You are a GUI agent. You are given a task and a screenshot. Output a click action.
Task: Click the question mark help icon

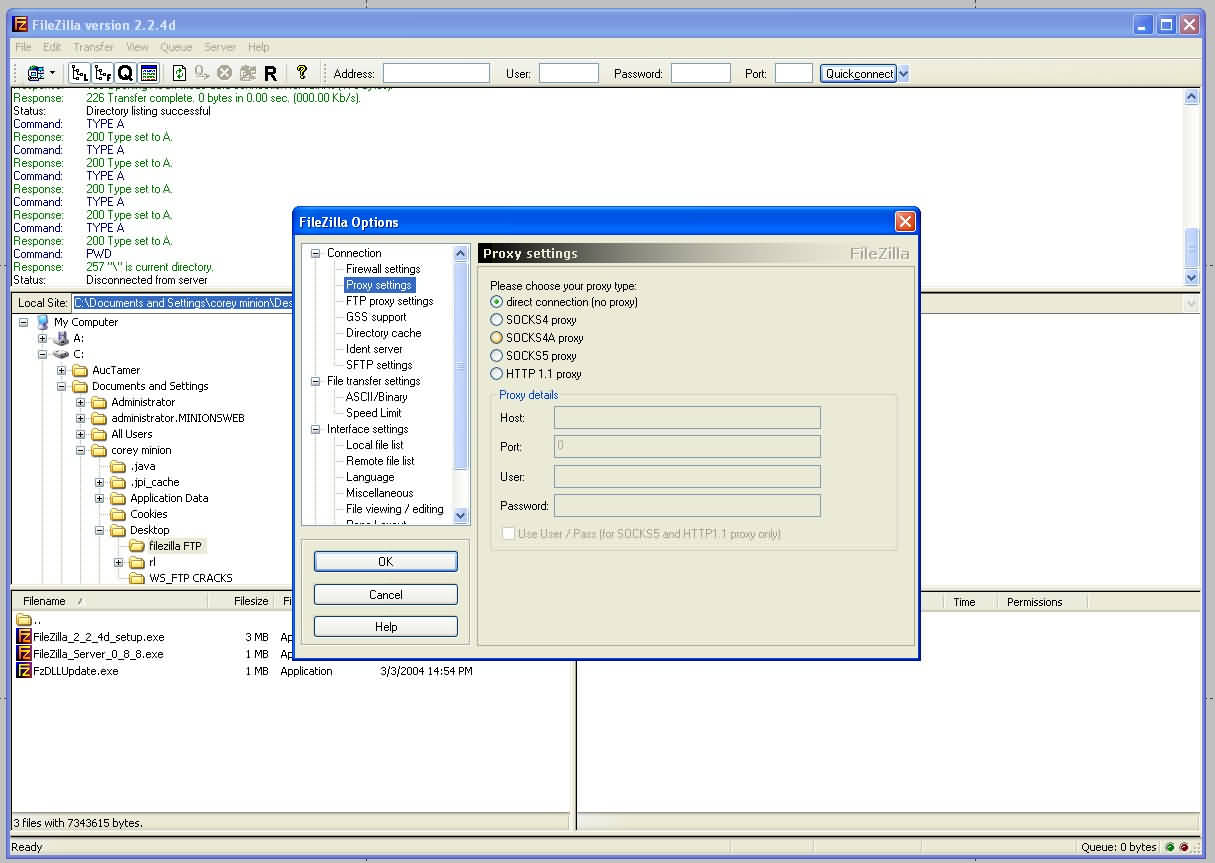[x=302, y=73]
